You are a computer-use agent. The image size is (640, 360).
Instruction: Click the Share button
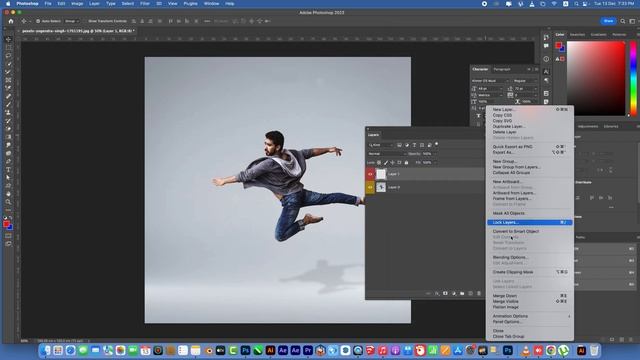point(608,21)
